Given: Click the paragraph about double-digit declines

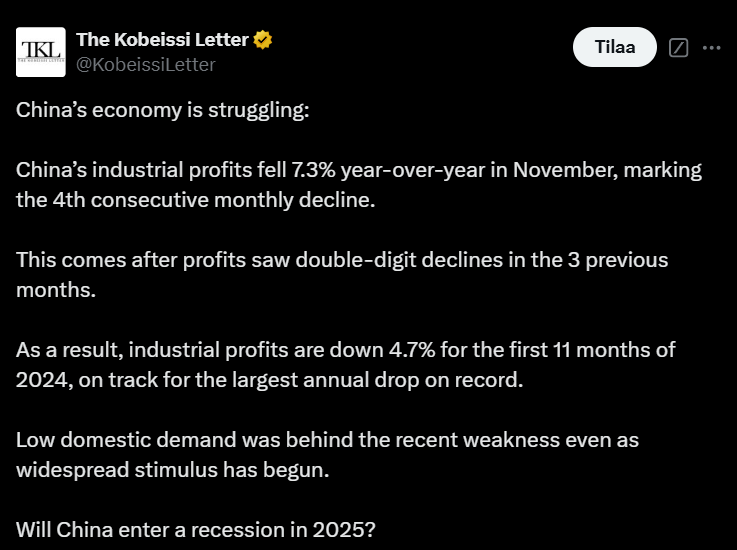Looking at the screenshot, I should pos(342,275).
